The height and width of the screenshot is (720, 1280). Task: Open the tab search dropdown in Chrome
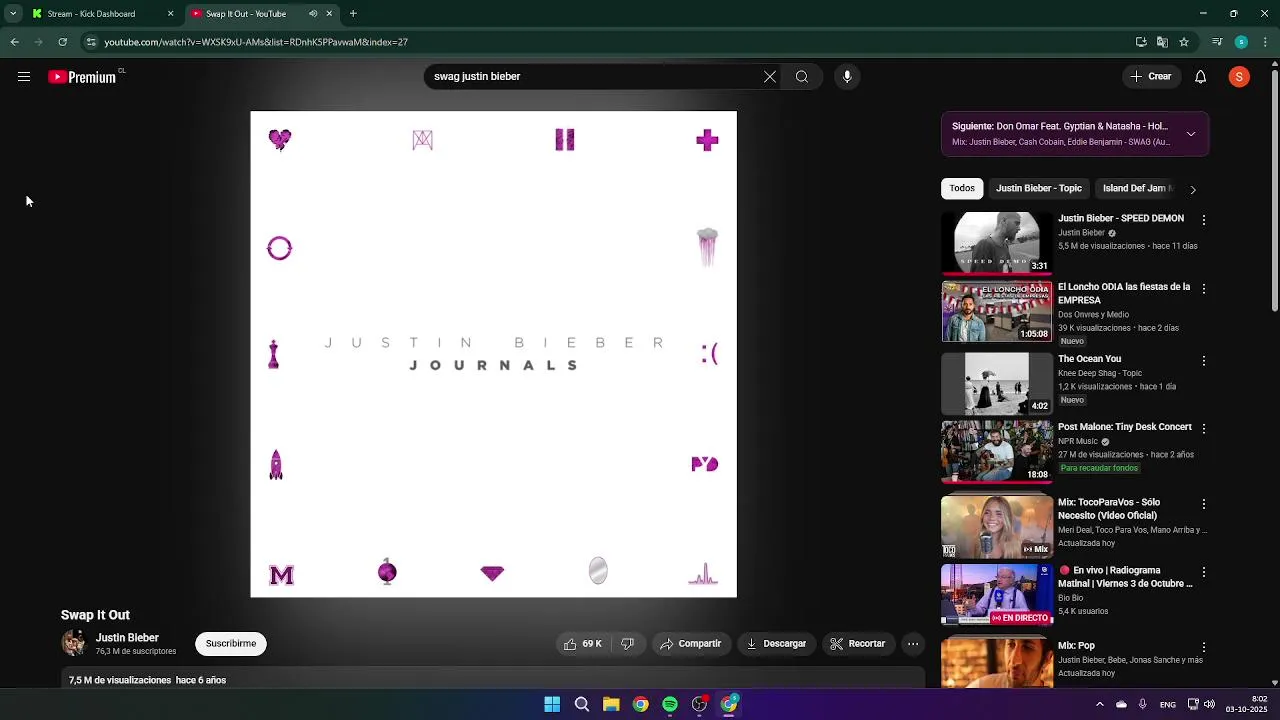click(13, 14)
